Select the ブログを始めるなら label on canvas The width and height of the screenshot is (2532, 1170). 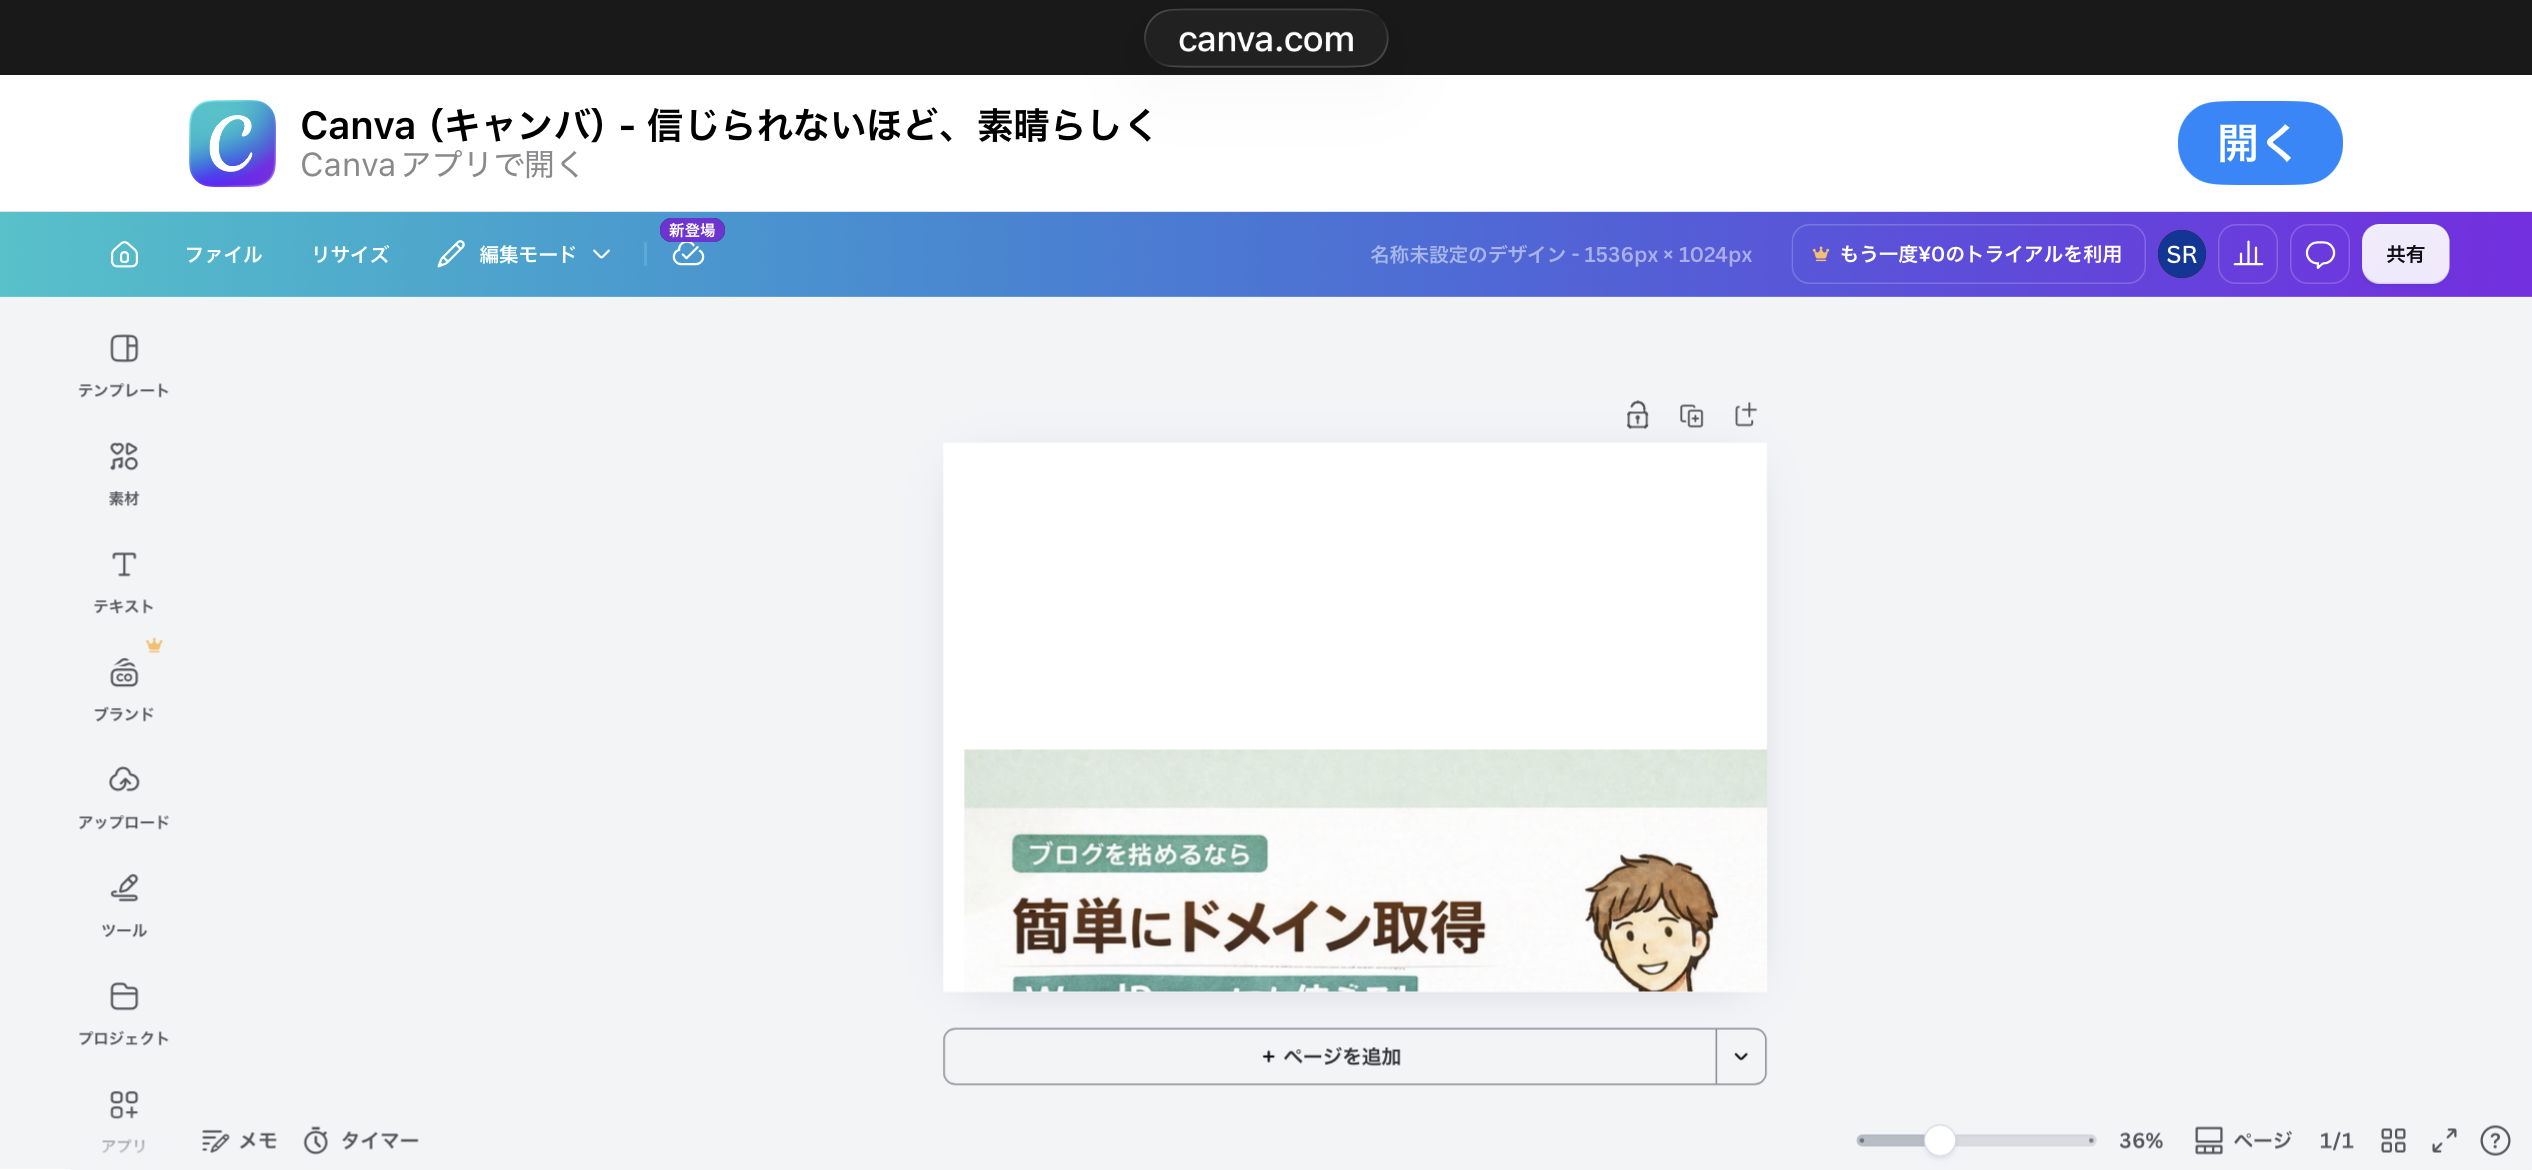(1139, 854)
